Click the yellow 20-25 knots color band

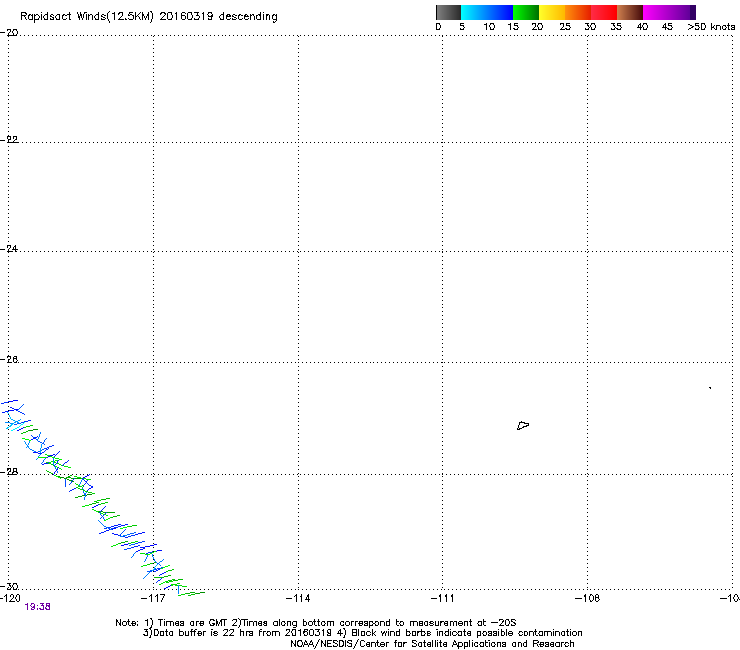[552, 12]
